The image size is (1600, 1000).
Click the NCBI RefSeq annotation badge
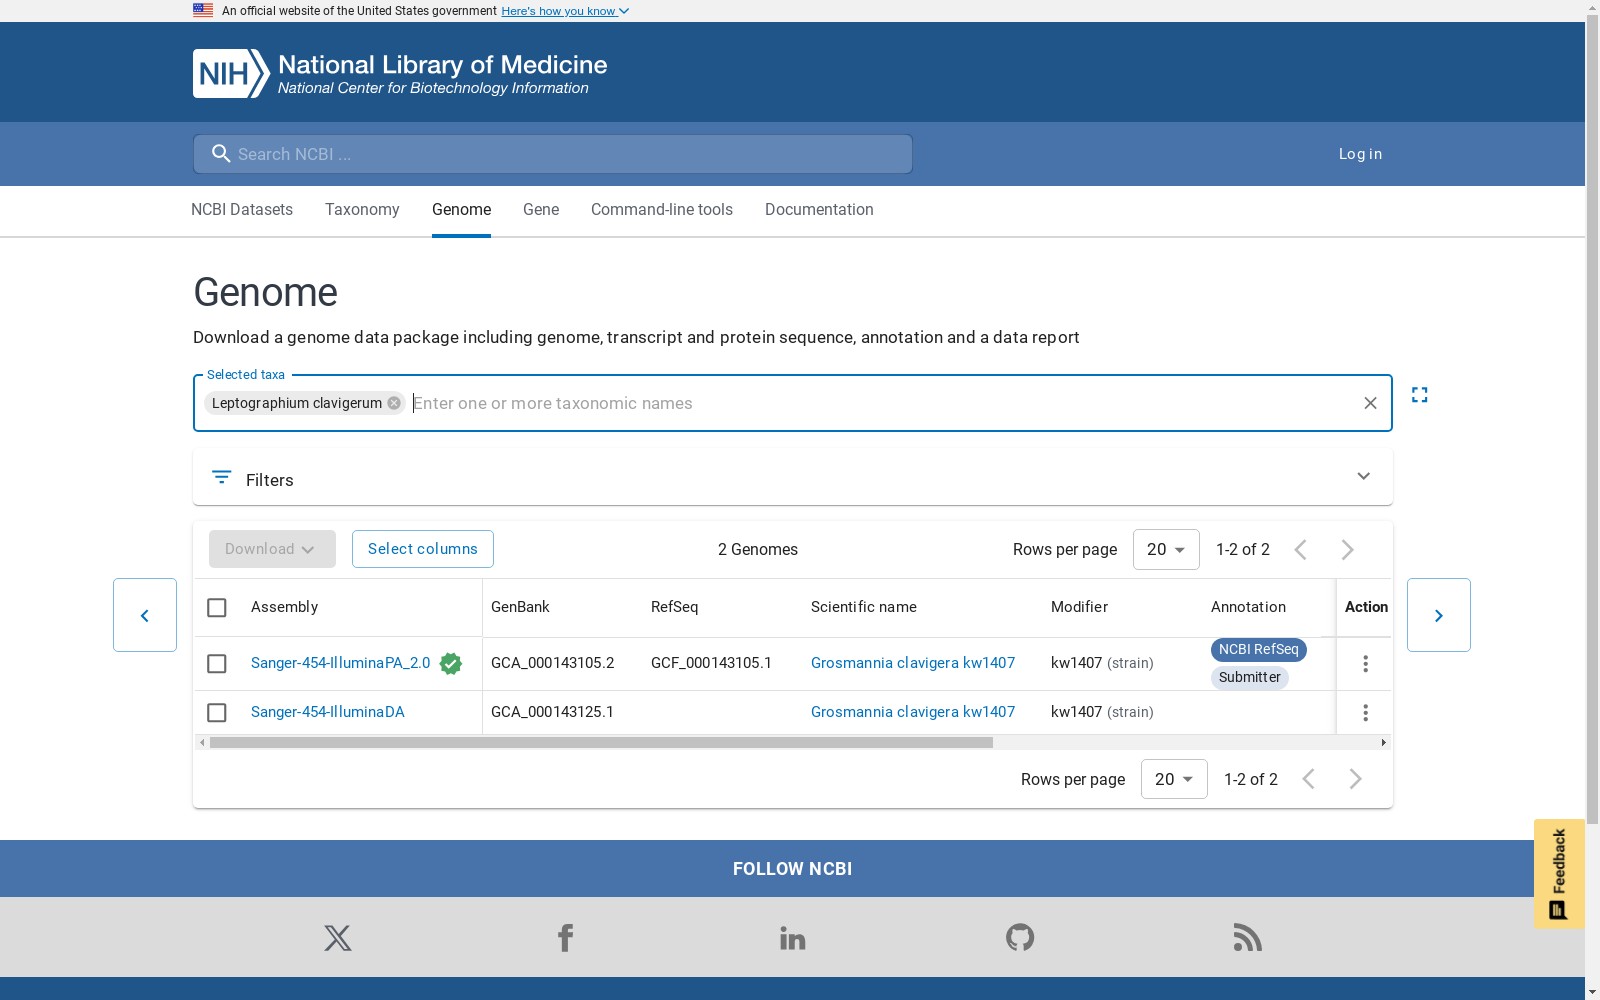[1259, 650]
